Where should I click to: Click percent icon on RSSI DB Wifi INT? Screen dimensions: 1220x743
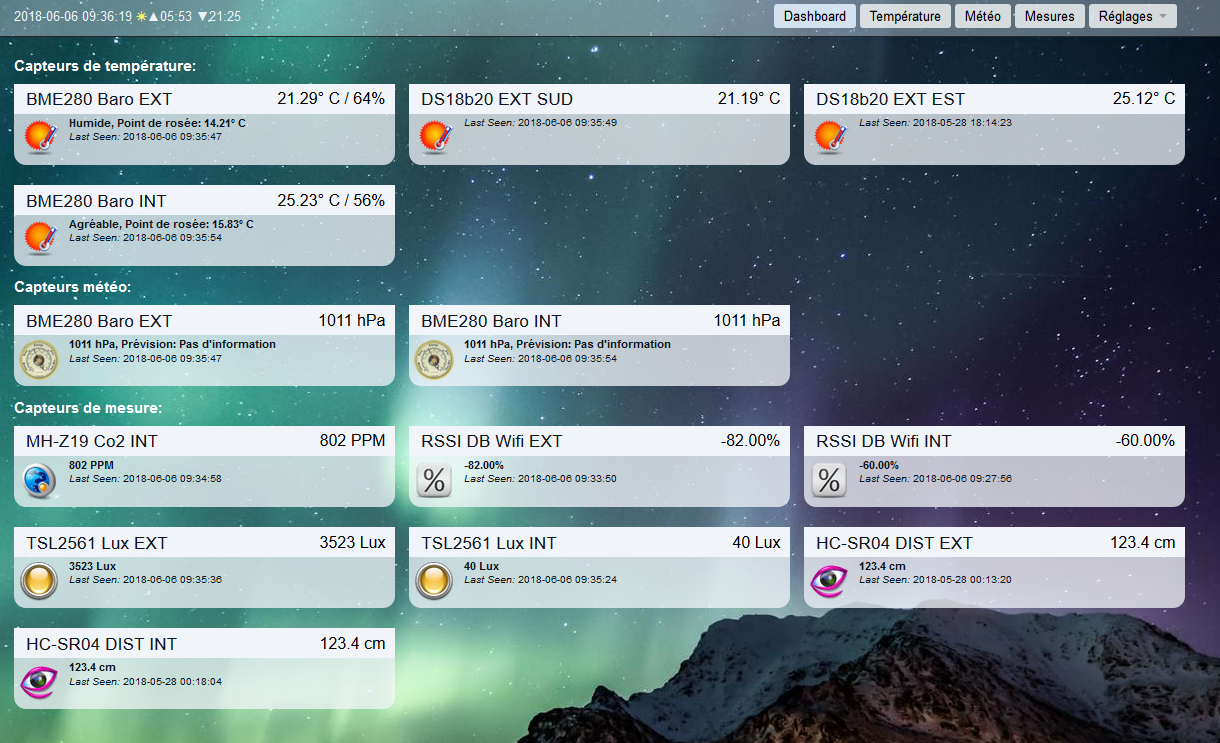click(830, 480)
